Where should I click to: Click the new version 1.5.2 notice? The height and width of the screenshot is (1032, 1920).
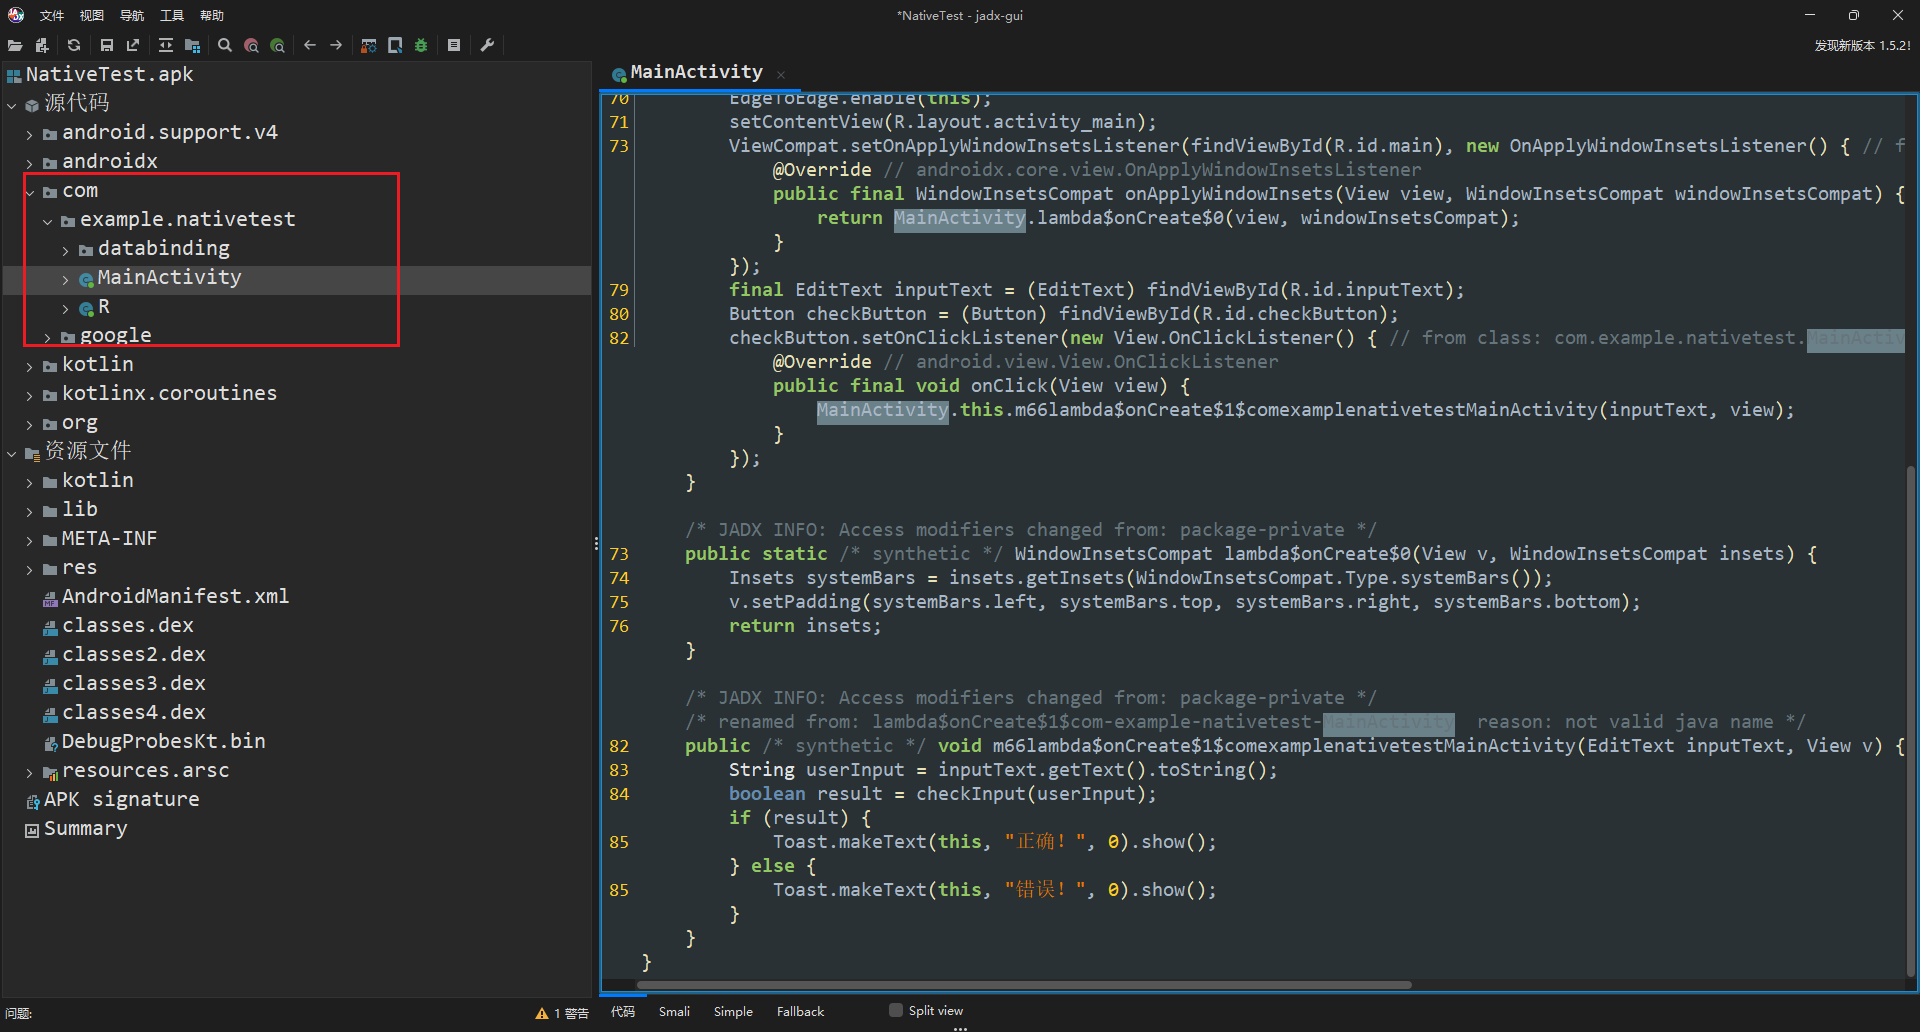coord(1862,45)
